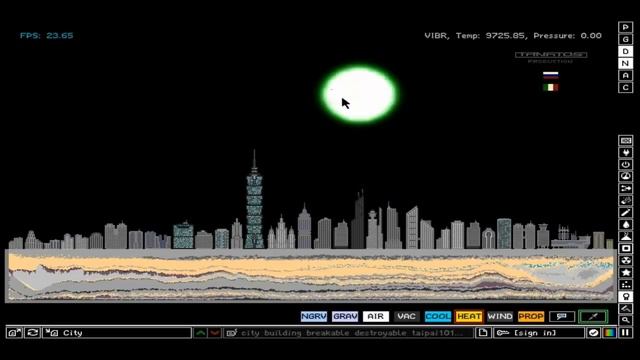Open the Powered Materials category

point(625,164)
